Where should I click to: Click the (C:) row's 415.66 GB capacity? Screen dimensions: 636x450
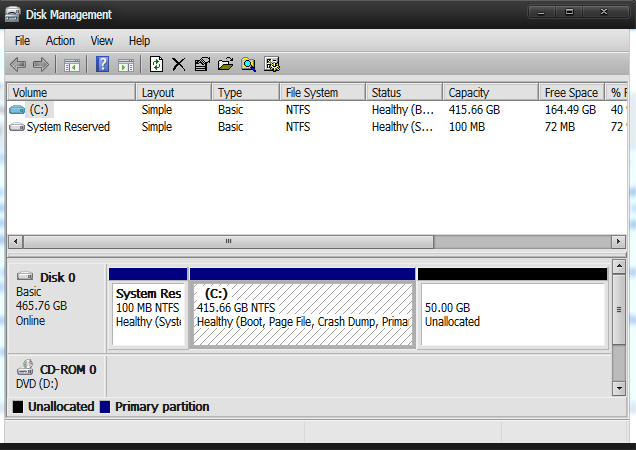point(474,110)
